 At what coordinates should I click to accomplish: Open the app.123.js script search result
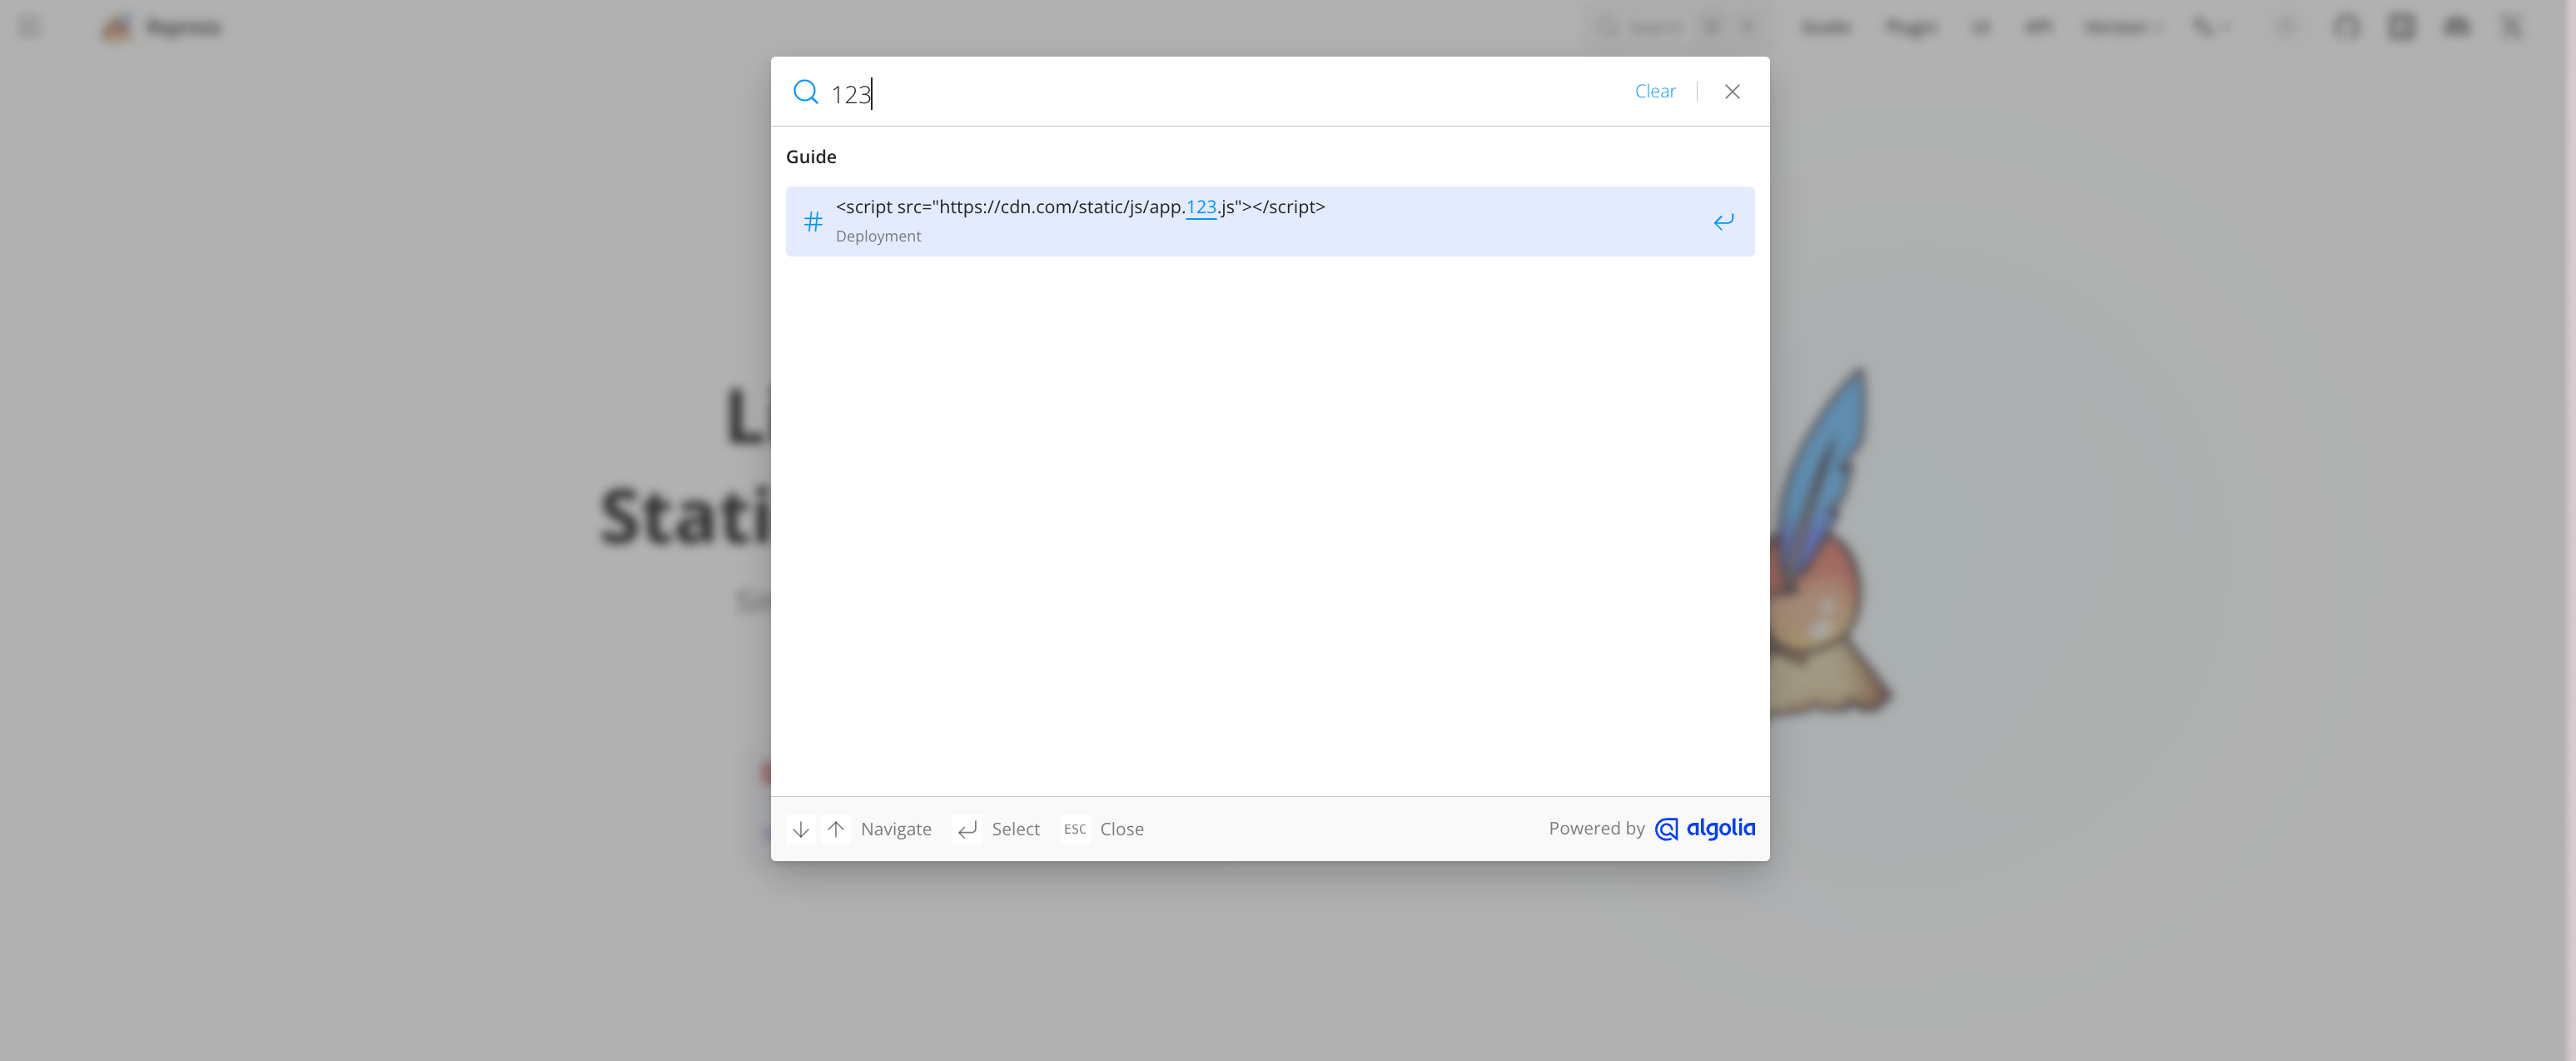[x=1080, y=208]
